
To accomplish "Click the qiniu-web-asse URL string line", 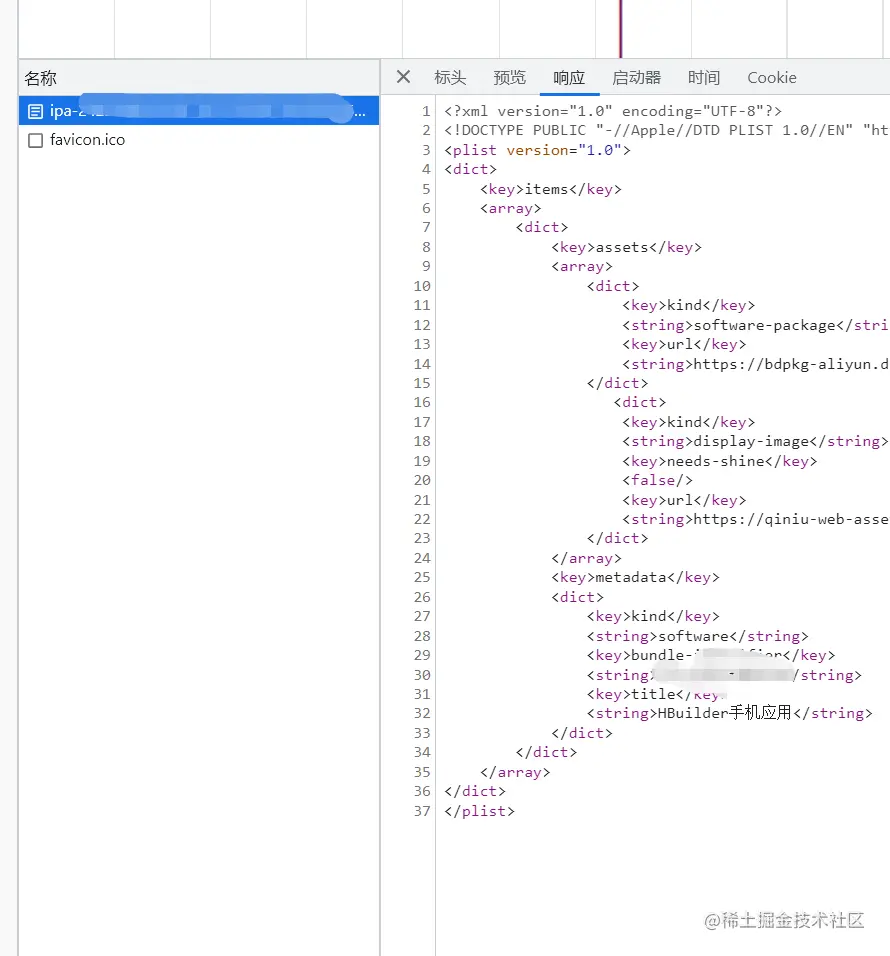I will (755, 519).
